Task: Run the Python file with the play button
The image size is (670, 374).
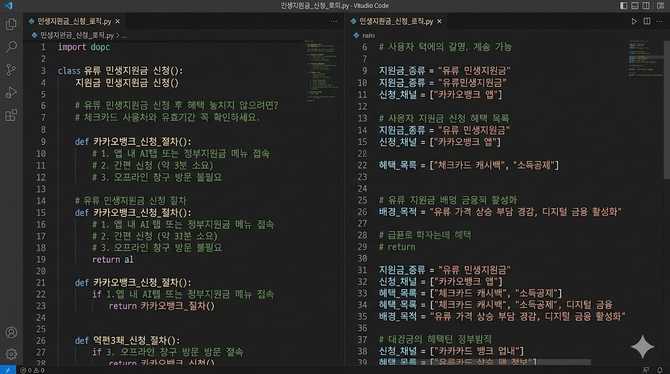Action: point(634,21)
